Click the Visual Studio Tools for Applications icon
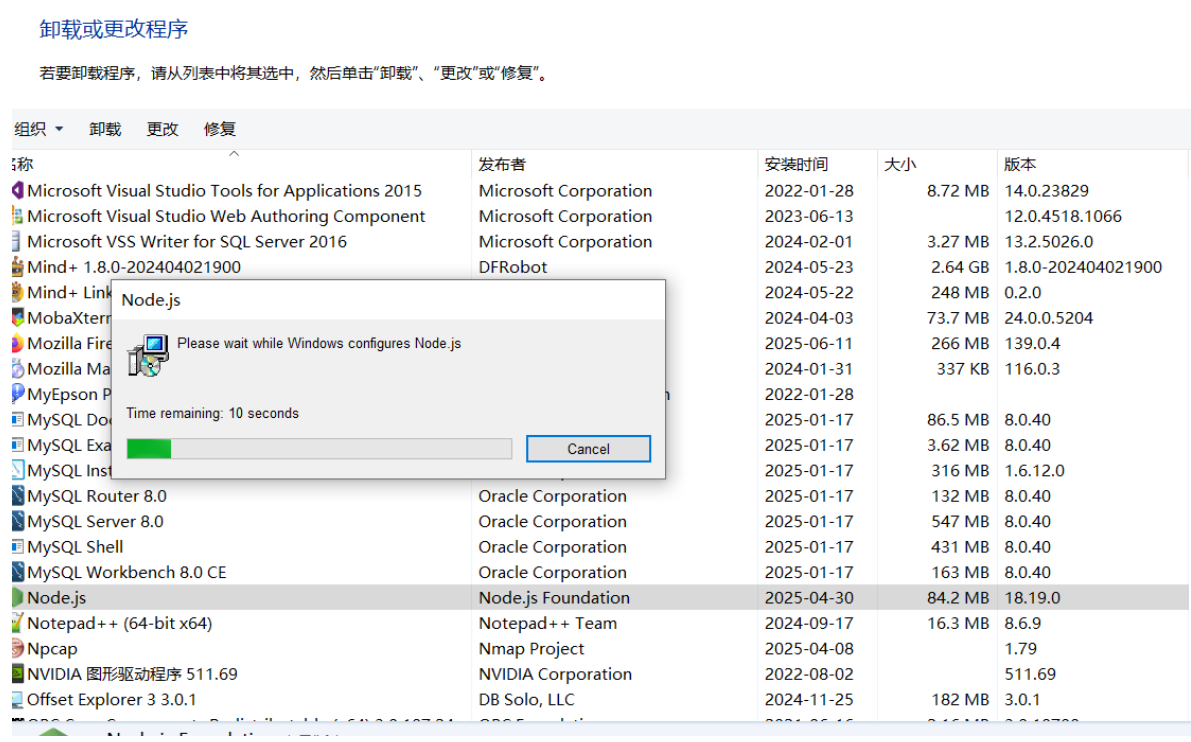Screen dimensions: 1191x742 [17, 191]
